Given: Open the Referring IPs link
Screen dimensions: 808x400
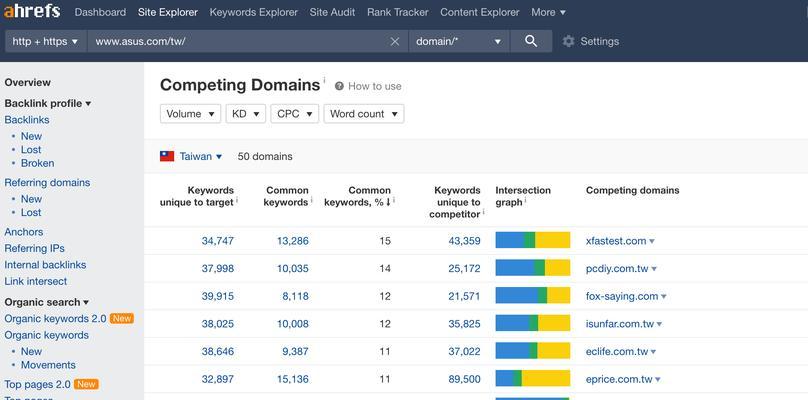Looking at the screenshot, I should point(35,248).
